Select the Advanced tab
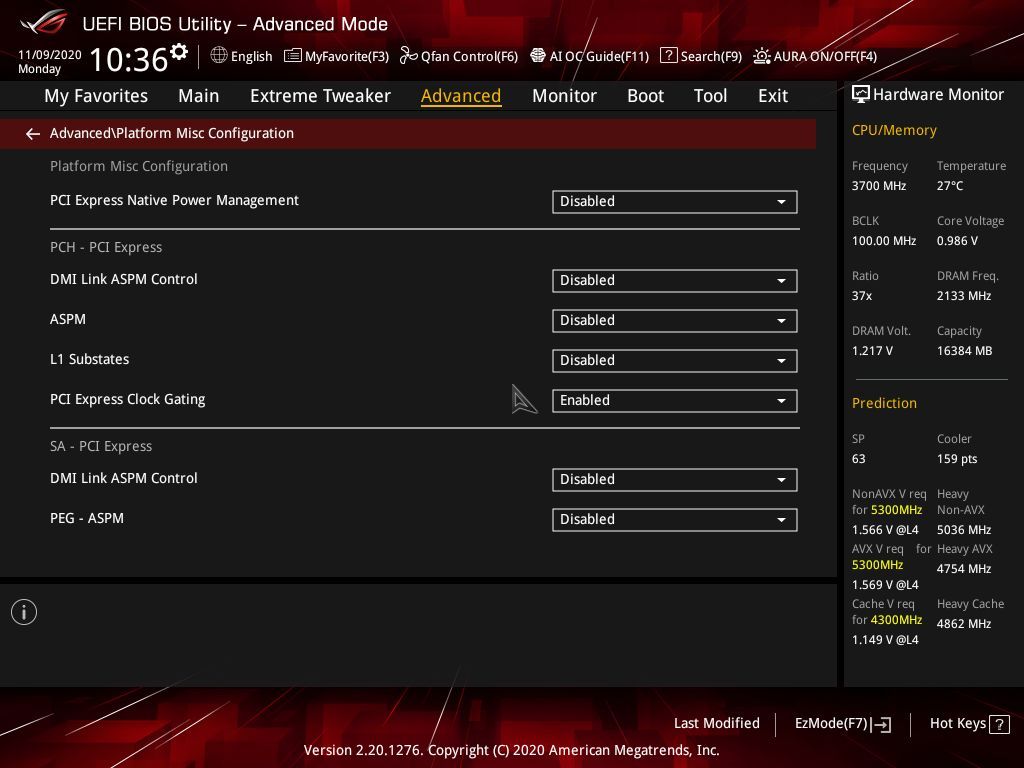The height and width of the screenshot is (768, 1024). click(461, 96)
